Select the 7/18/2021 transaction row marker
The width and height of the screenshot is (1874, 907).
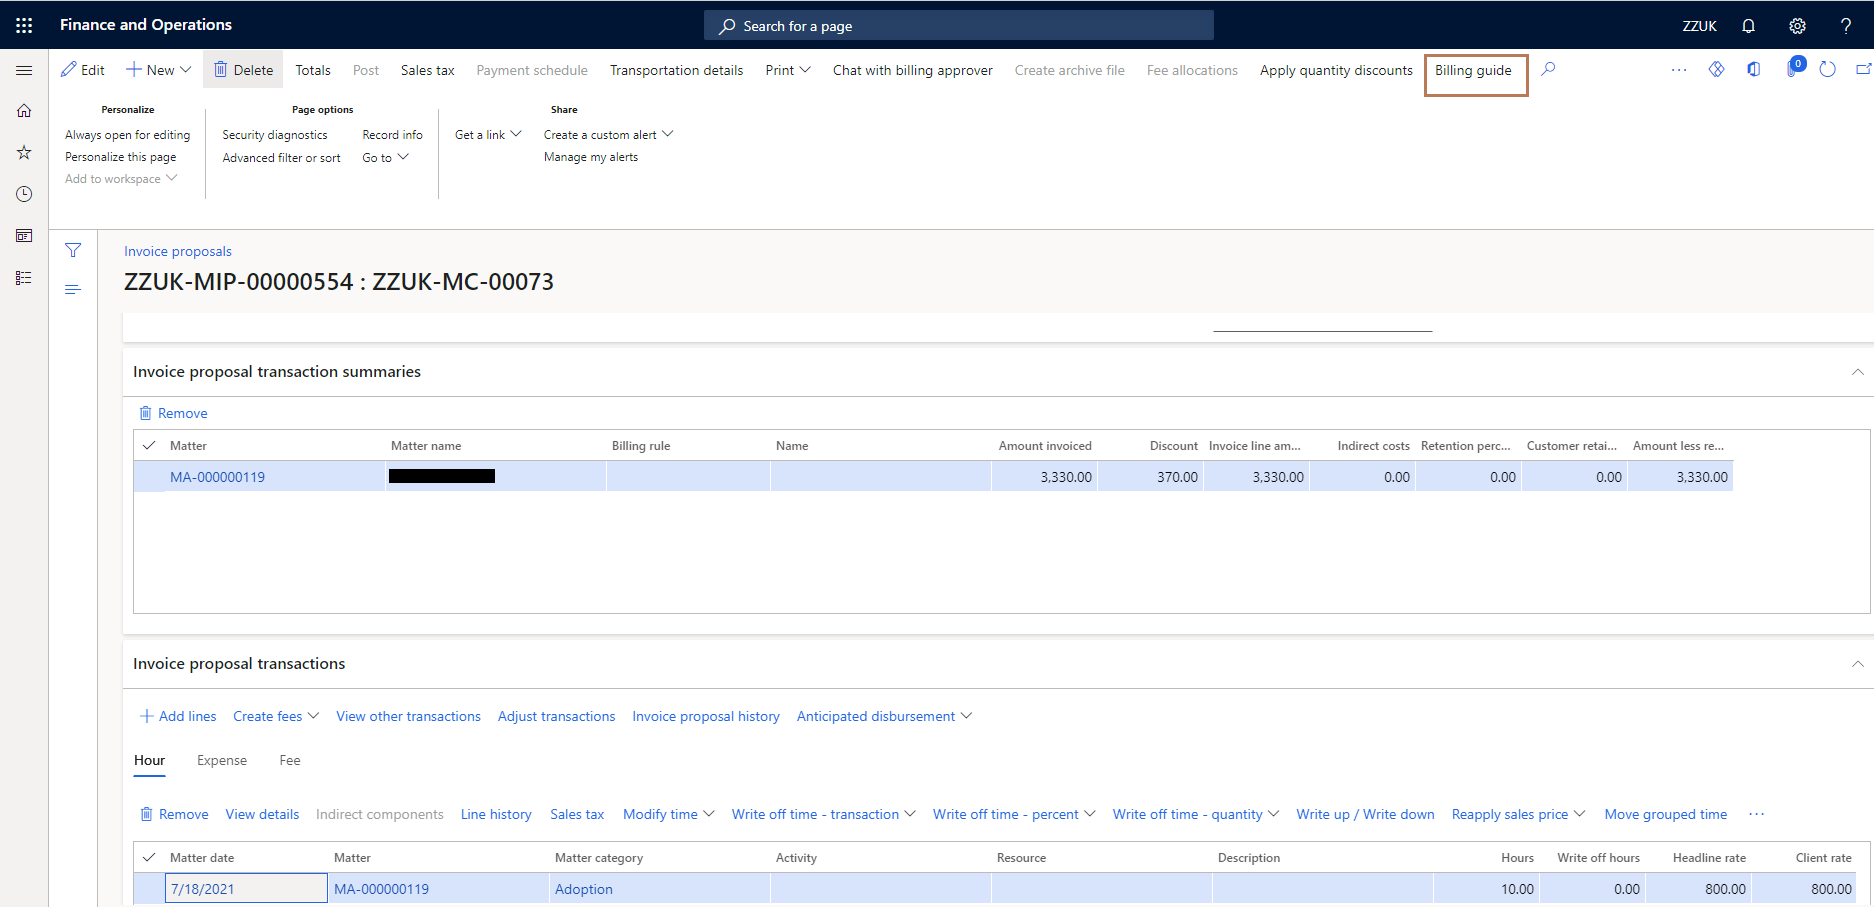point(149,889)
